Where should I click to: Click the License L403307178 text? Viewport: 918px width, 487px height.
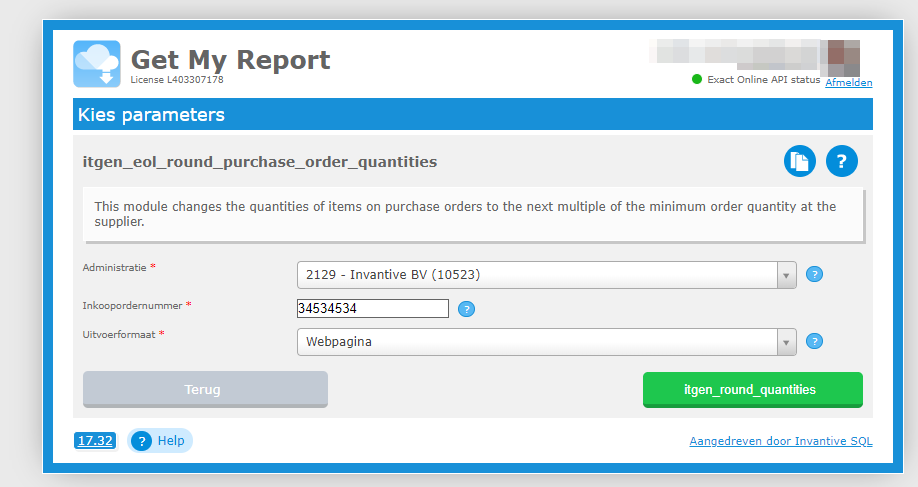click(177, 80)
